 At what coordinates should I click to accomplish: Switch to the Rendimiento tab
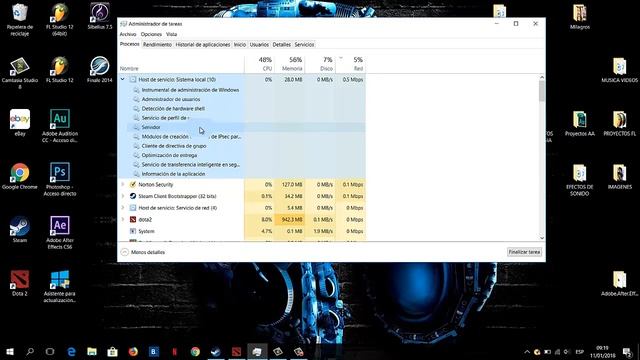click(x=157, y=44)
